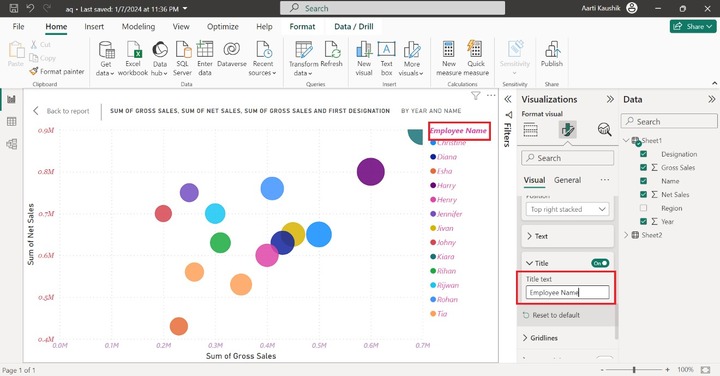The image size is (720, 376).
Task: Uncheck the Year field
Action: (x=643, y=221)
